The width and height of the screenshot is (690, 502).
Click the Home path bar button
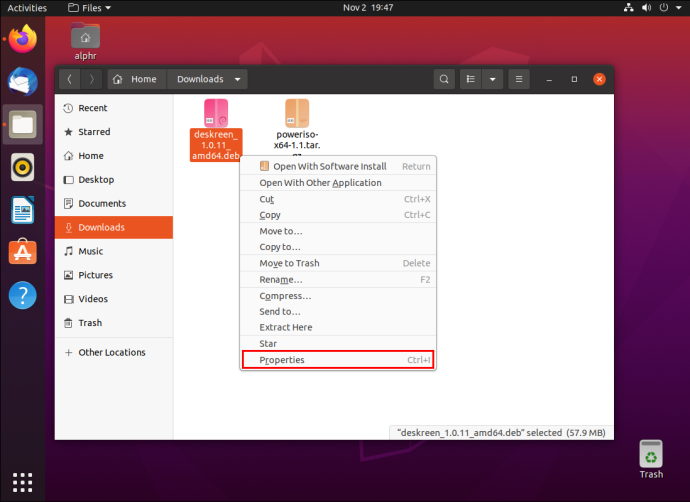[x=137, y=79]
